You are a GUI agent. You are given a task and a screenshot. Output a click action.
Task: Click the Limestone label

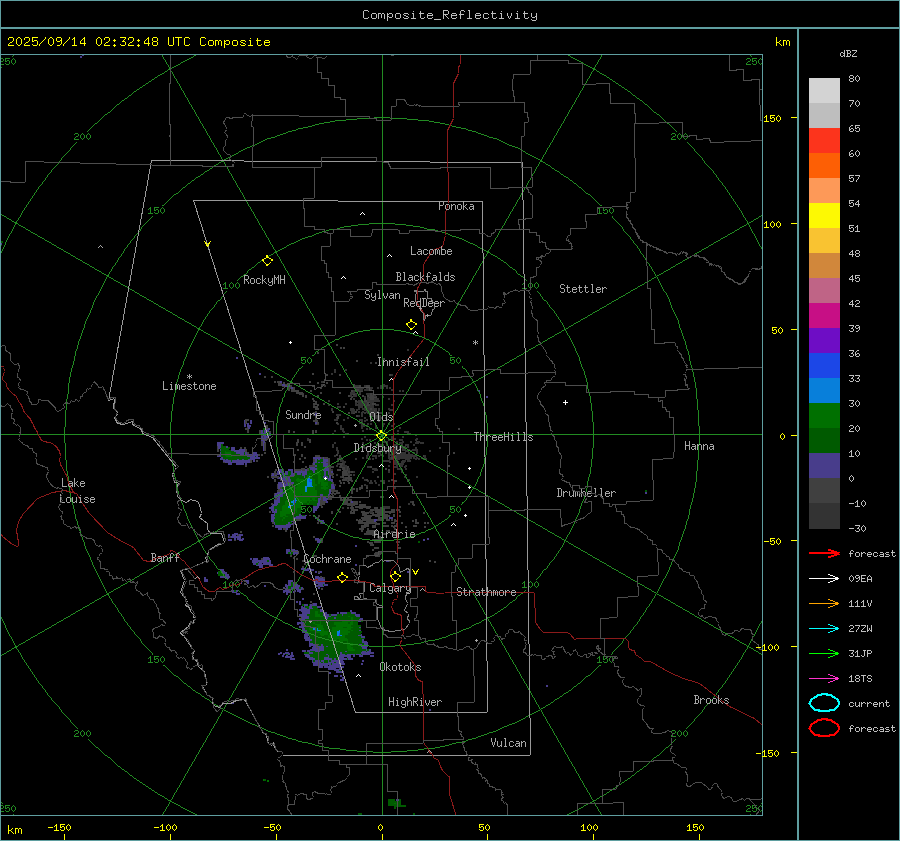[189, 386]
